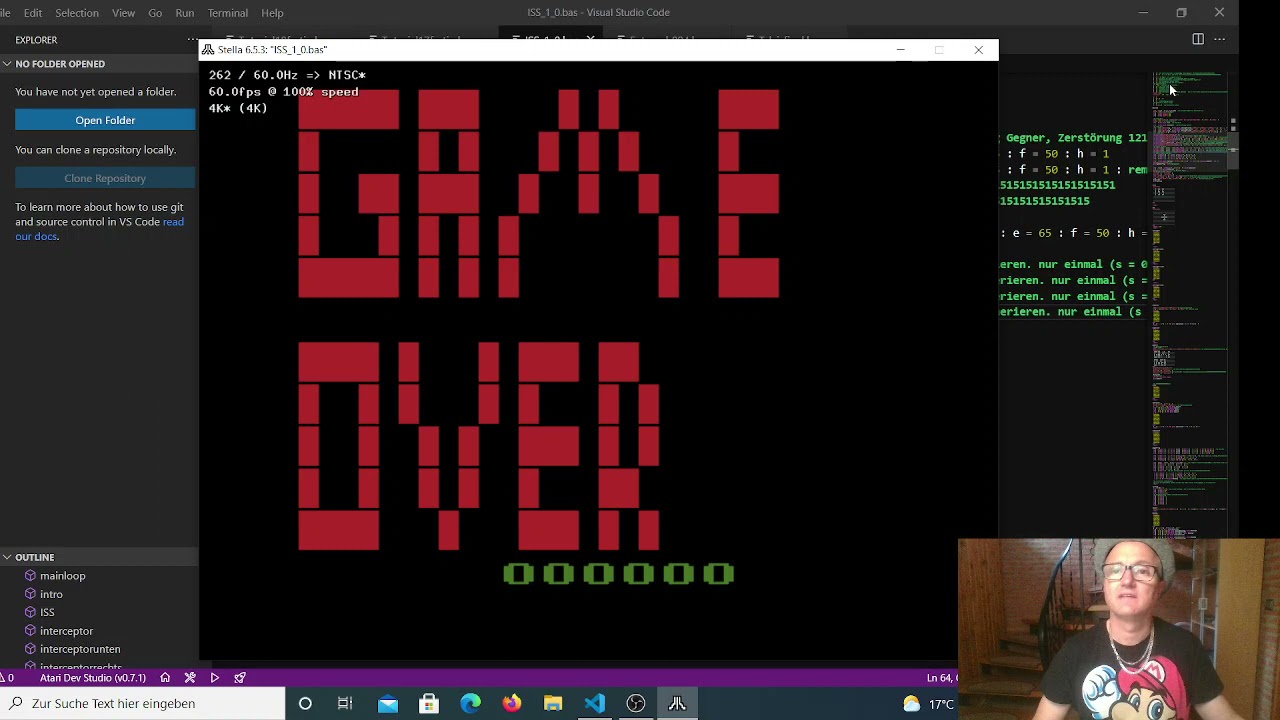Screen dimensions: 1280x720
Task: Click the EXPLORER panel title
Action: [36, 40]
